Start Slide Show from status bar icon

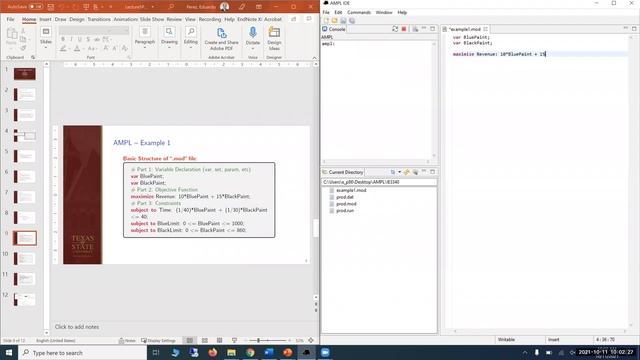coord(234,340)
